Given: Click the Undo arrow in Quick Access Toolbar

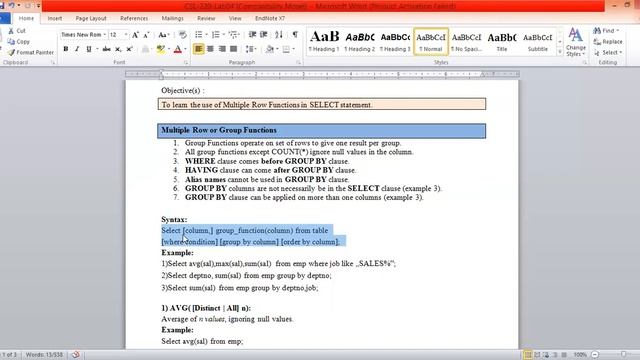Looking at the screenshot, I should click(x=11, y=5).
